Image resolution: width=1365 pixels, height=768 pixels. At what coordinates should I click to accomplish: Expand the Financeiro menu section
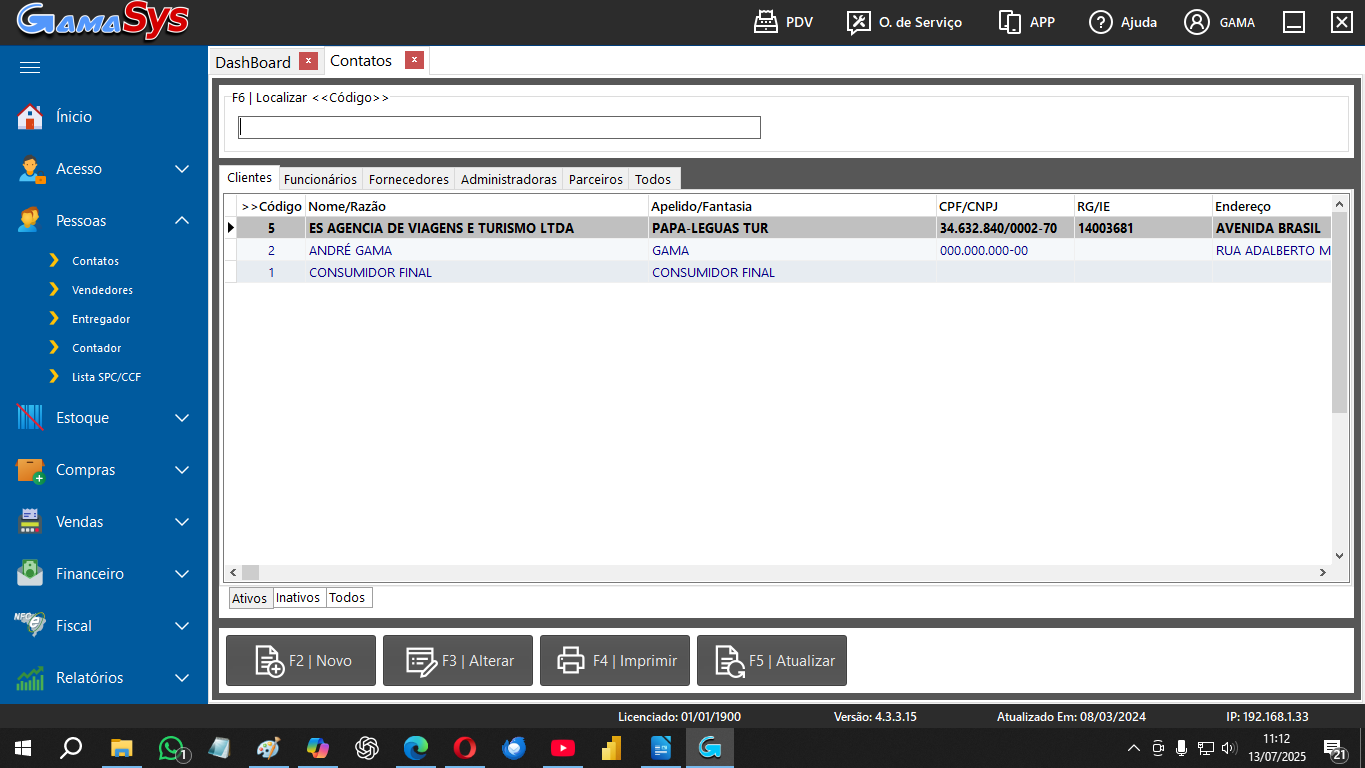click(x=182, y=574)
